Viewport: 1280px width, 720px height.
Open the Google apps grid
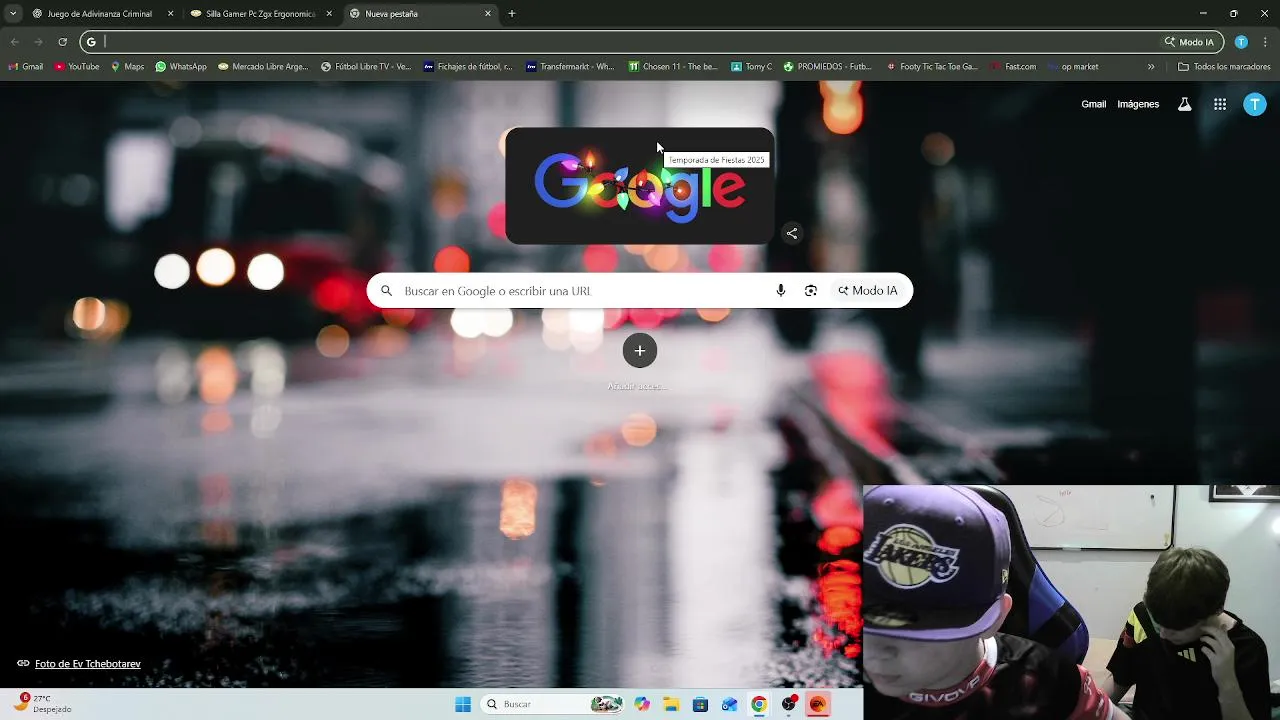pyautogui.click(x=1220, y=104)
